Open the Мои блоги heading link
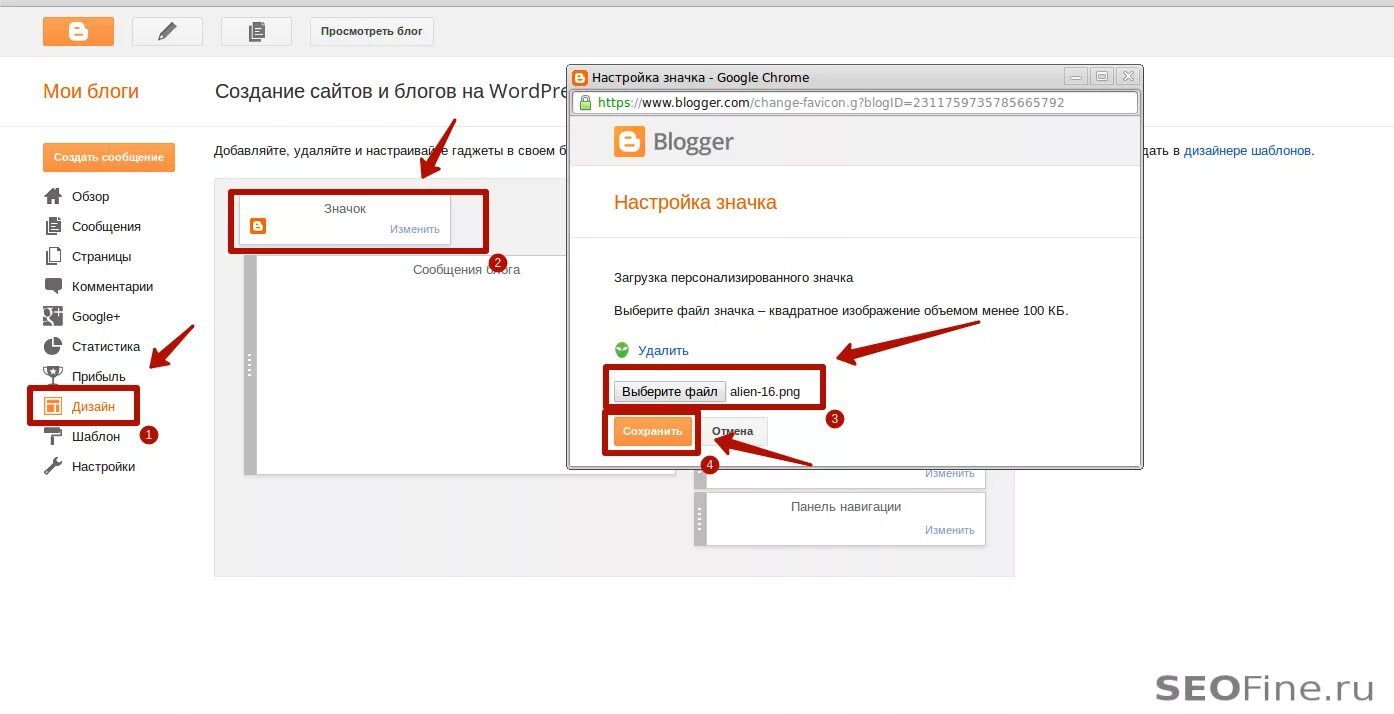This screenshot has width=1394, height=714. pyautogui.click(x=91, y=91)
